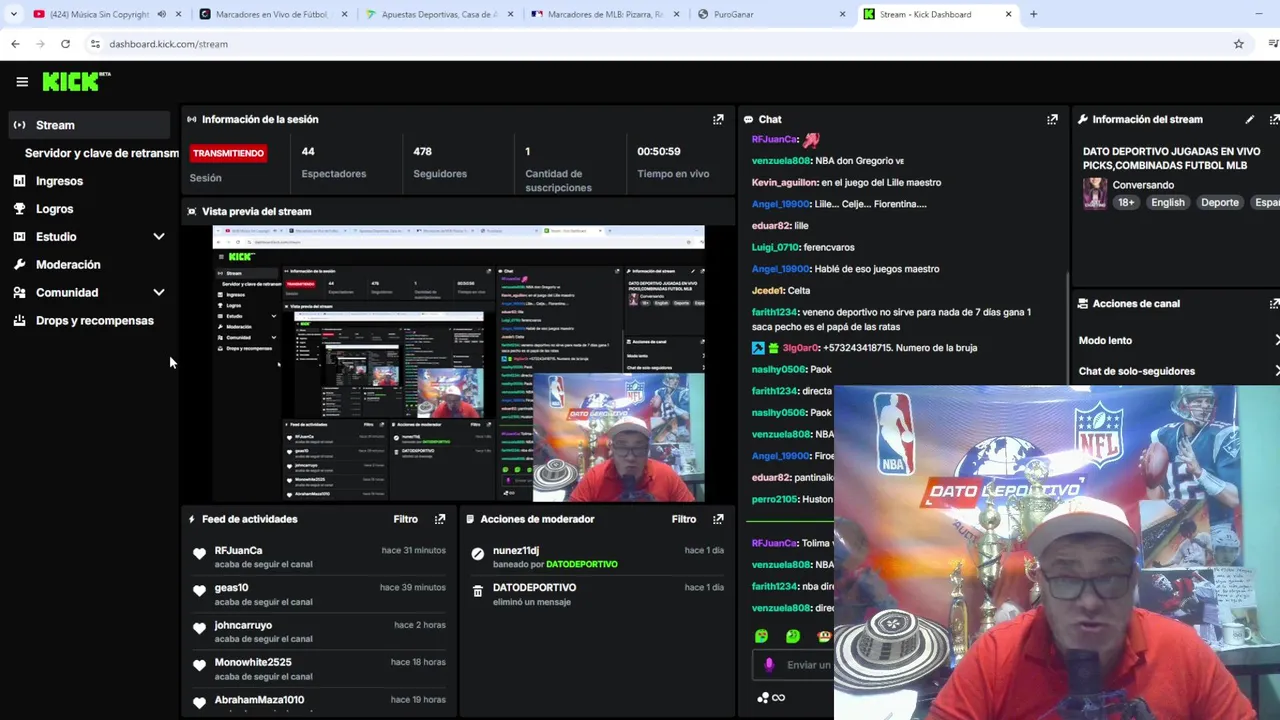Screen dimensions: 1280x720
Task: Click the Comunidad people icon
Action: point(19,293)
